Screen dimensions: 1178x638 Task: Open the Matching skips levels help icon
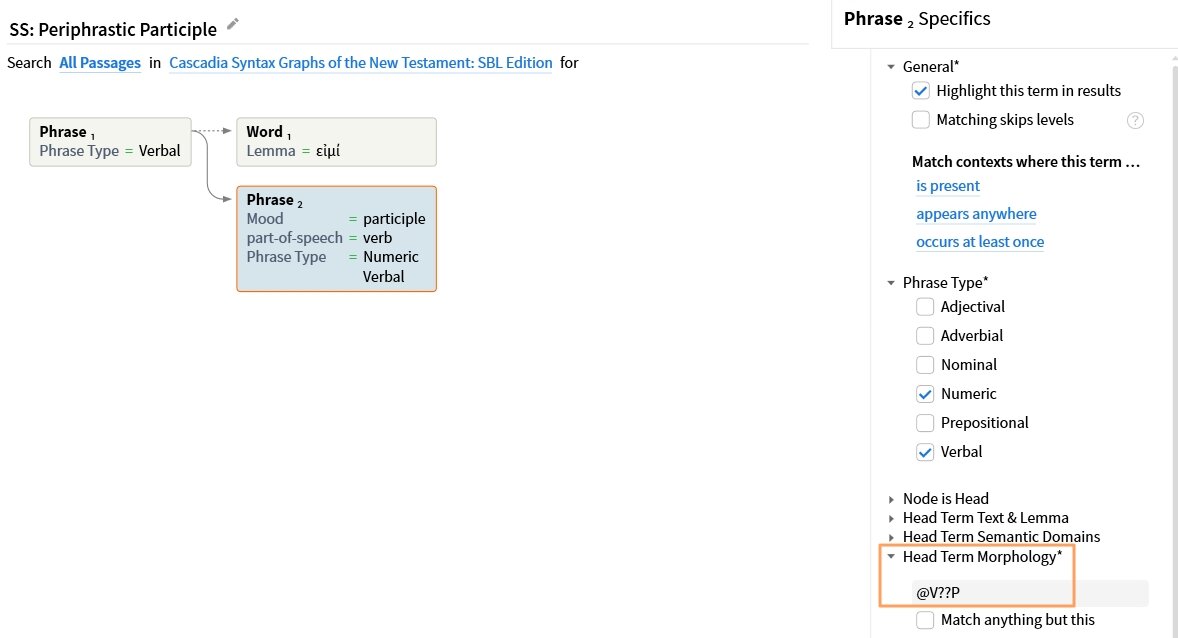click(x=1135, y=120)
